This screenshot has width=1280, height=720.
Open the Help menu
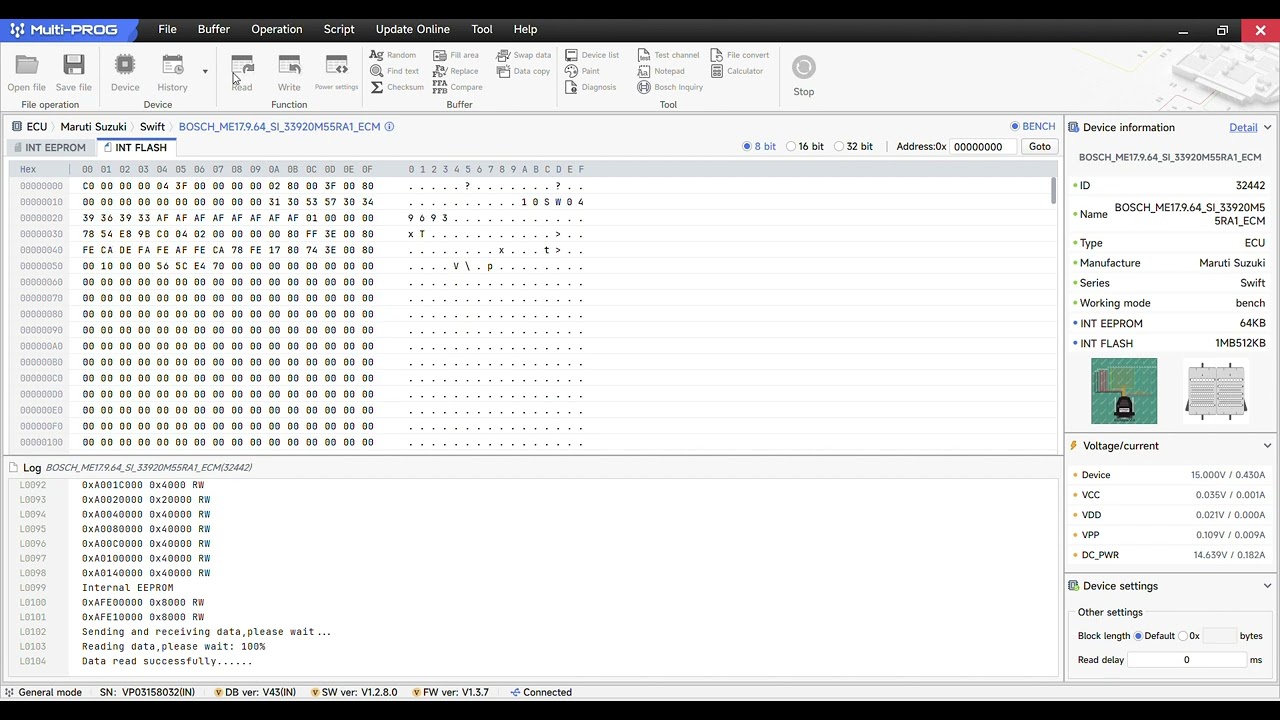click(525, 29)
